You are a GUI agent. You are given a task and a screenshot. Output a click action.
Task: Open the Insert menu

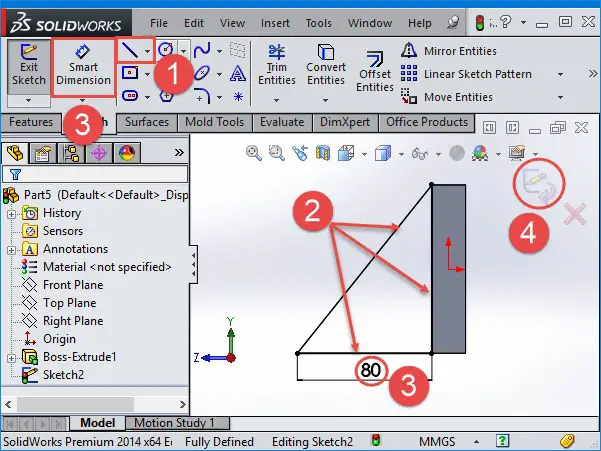tap(275, 23)
